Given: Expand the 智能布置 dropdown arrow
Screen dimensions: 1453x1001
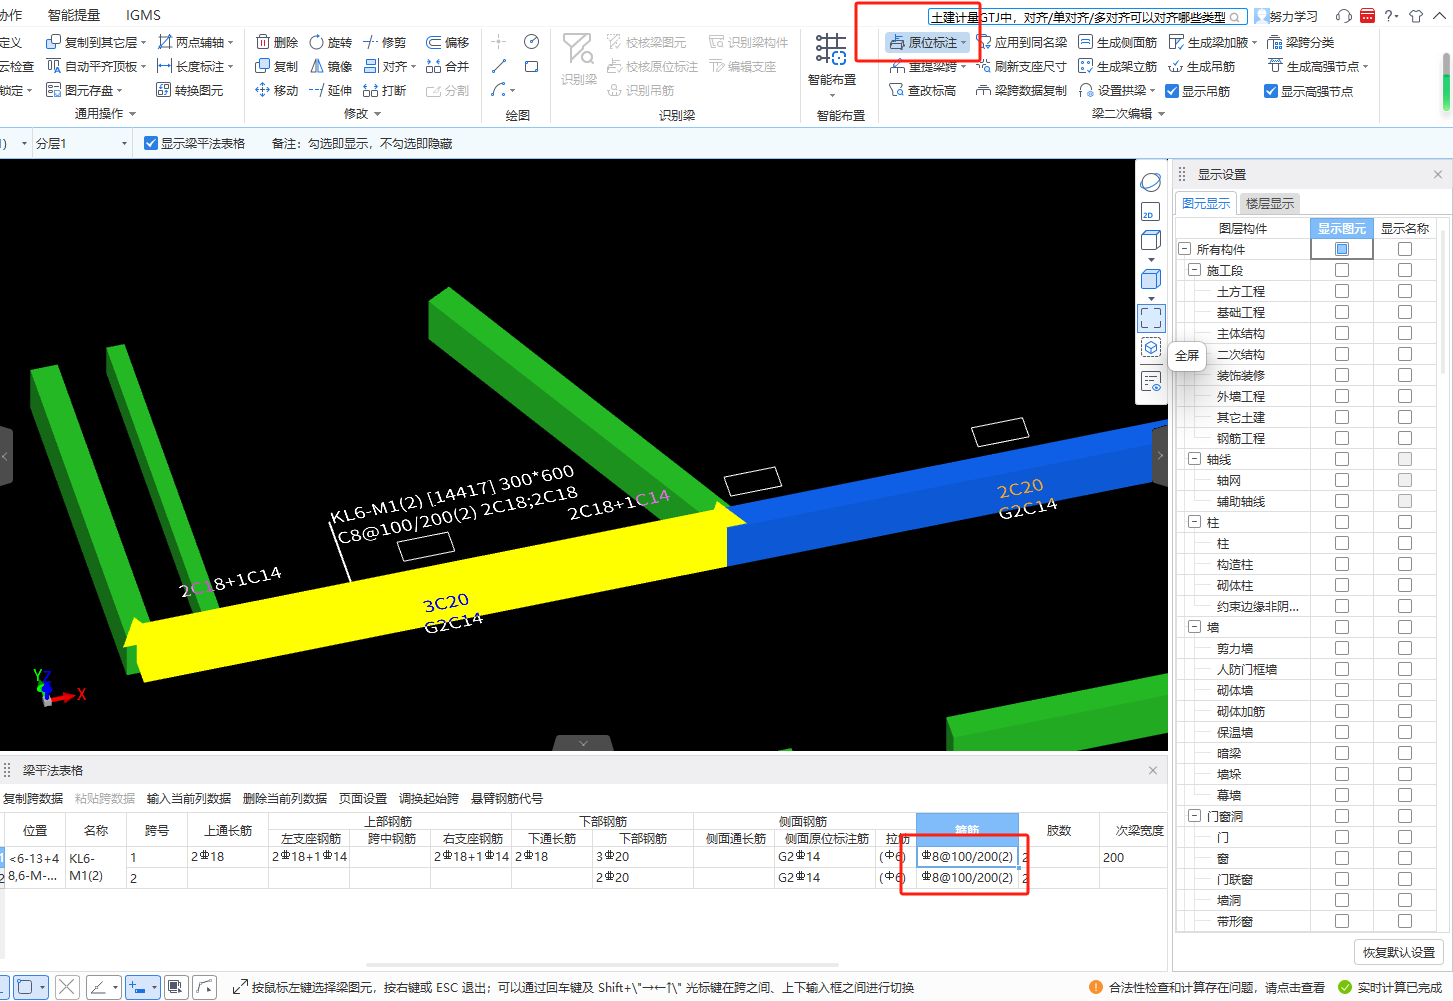Looking at the screenshot, I should tap(832, 95).
